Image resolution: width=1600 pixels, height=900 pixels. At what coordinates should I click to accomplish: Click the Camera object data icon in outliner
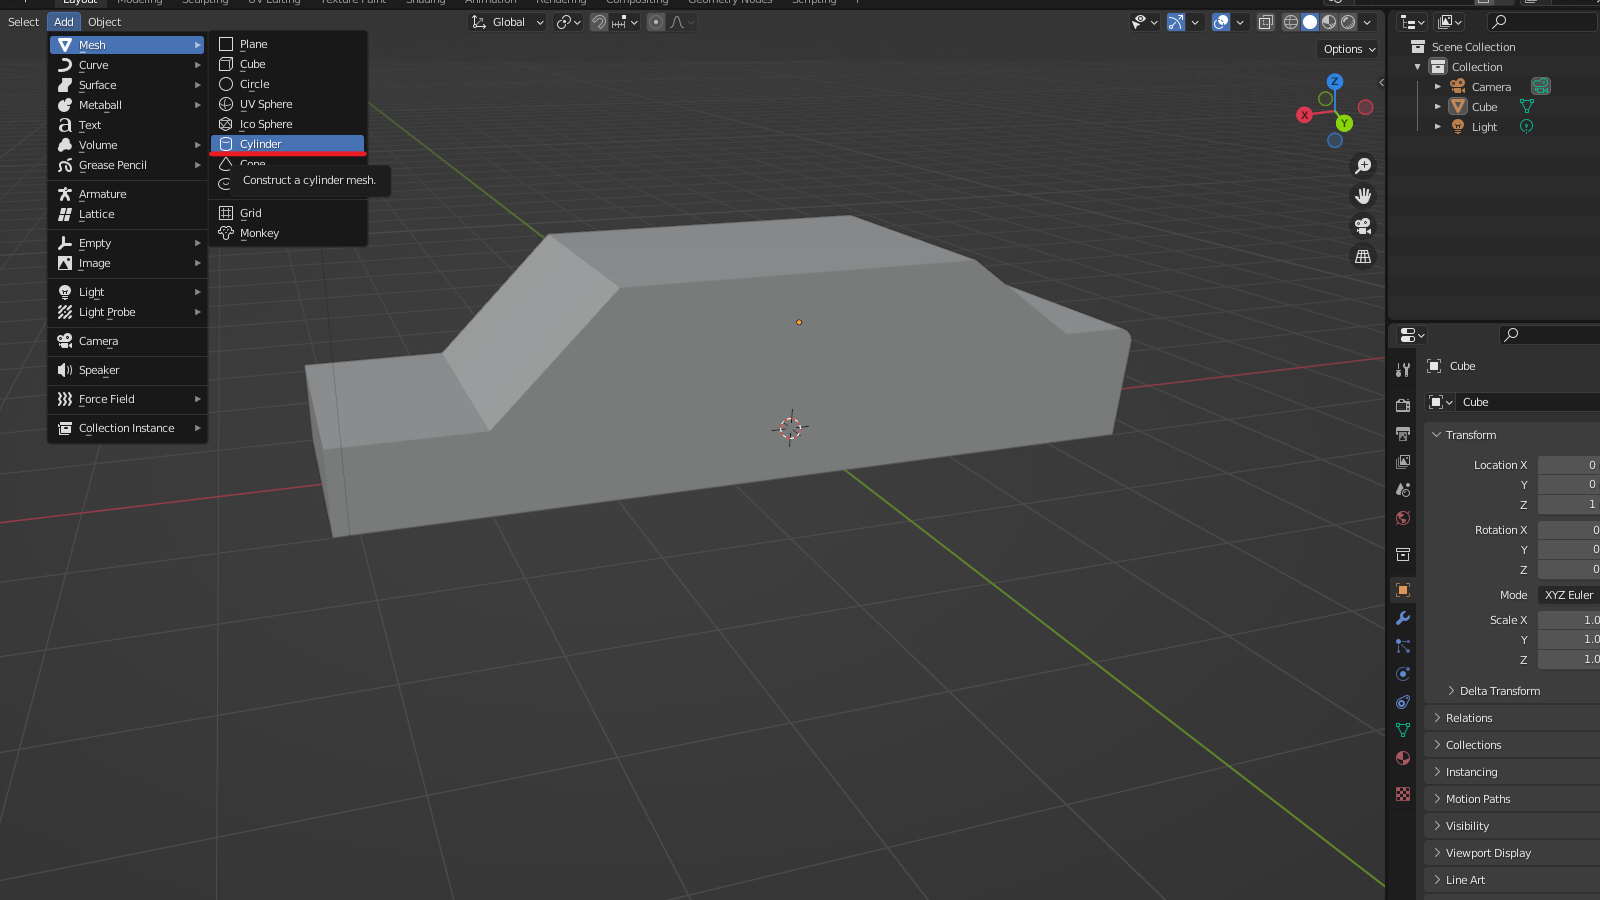click(x=1541, y=87)
